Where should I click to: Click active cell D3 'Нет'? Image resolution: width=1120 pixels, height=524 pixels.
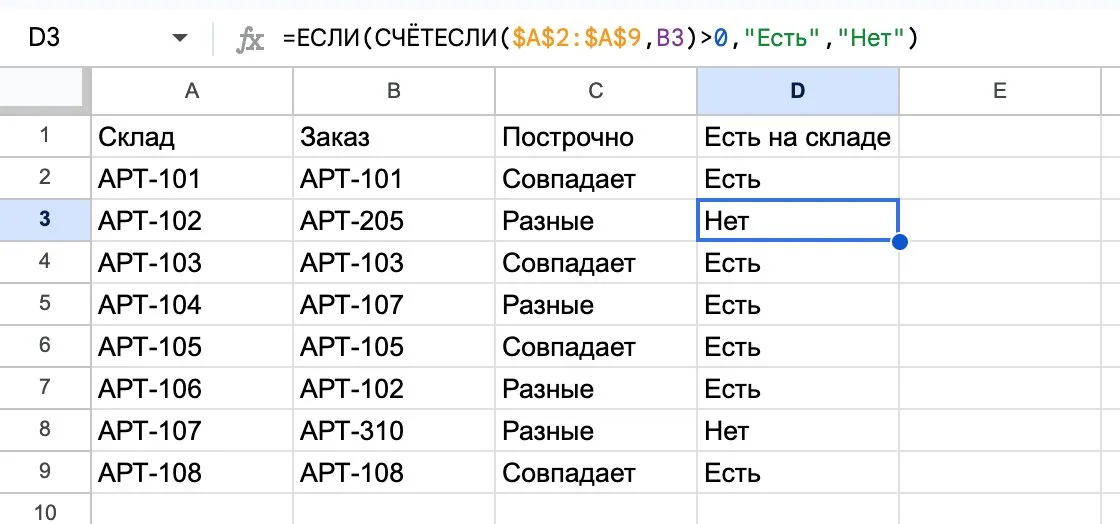(798, 220)
